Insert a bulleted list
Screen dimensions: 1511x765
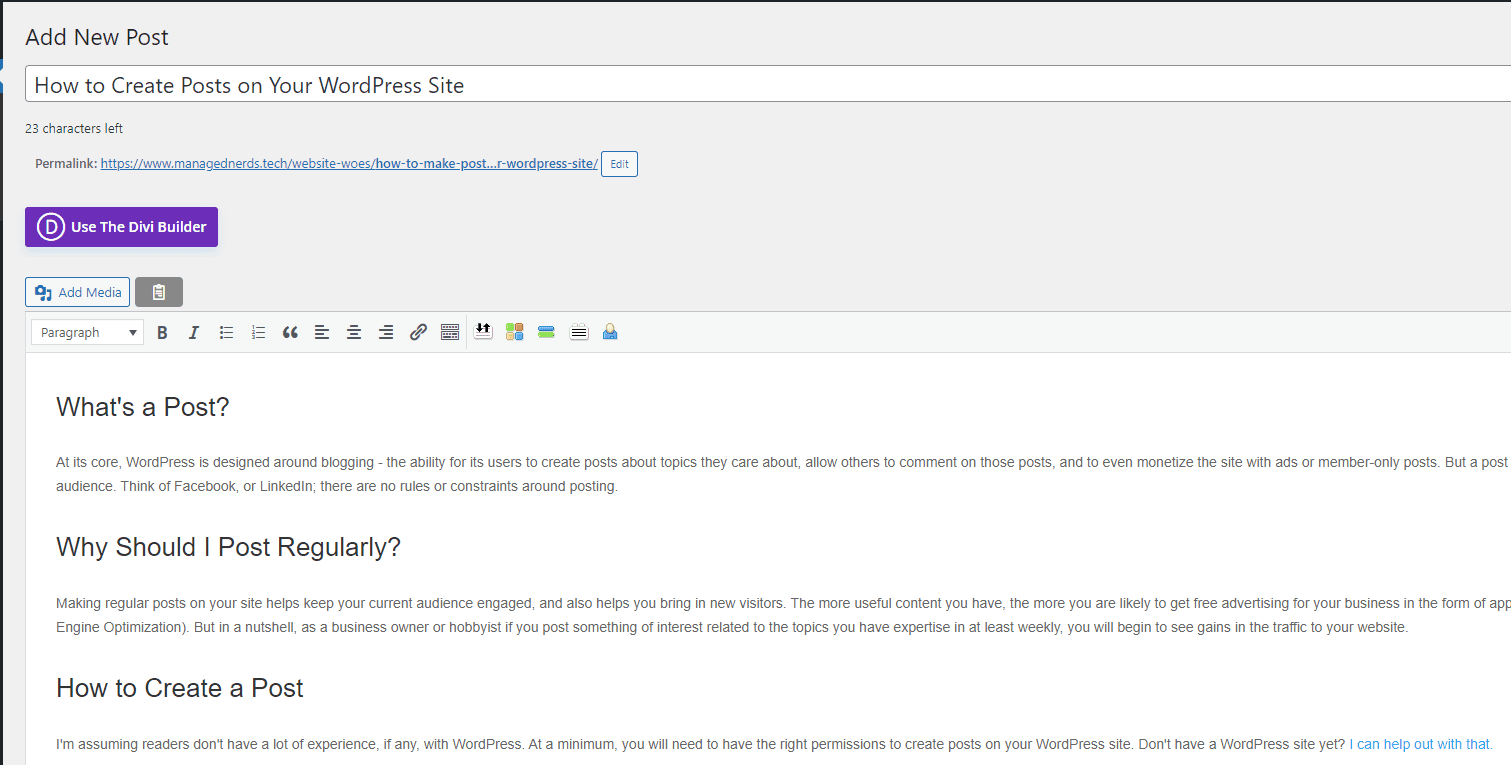pyautogui.click(x=226, y=331)
